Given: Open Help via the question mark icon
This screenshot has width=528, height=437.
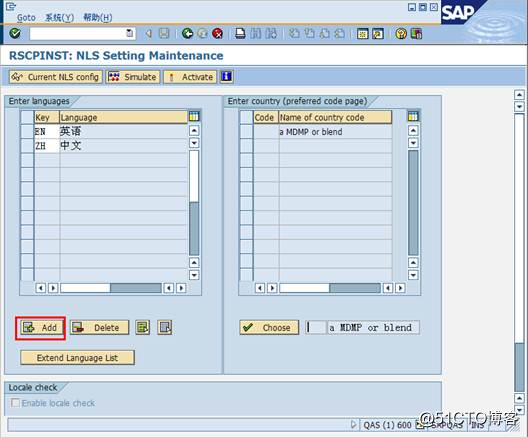Looking at the screenshot, I should point(401,34).
